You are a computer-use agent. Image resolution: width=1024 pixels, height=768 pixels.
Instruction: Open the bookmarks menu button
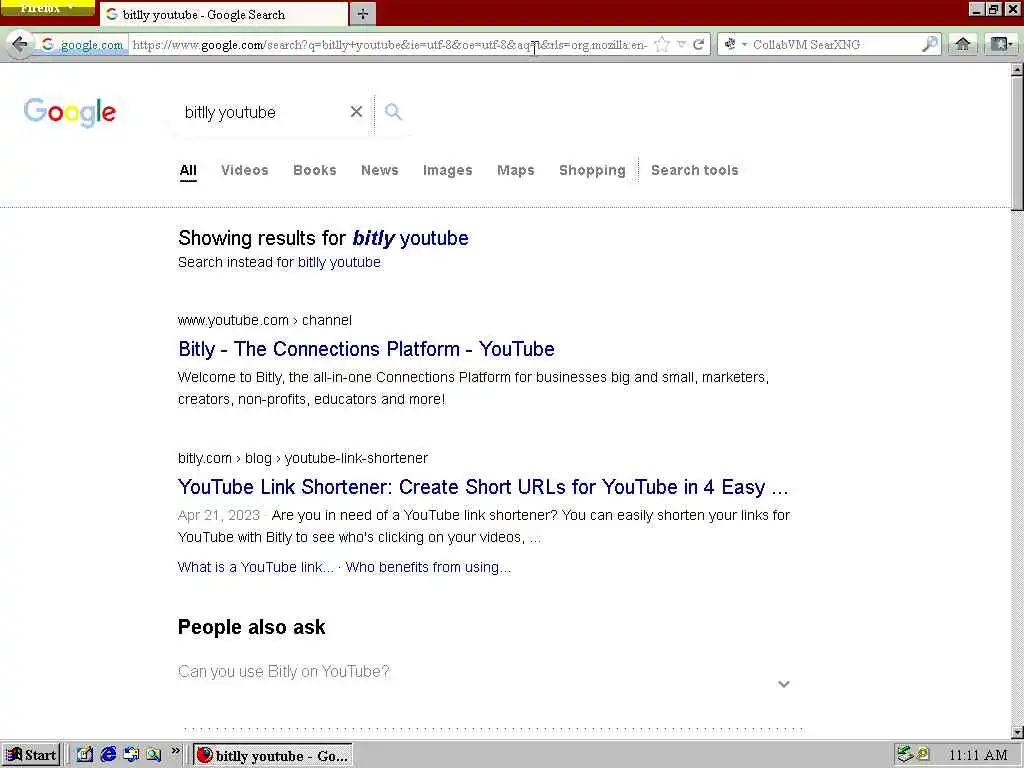pos(1001,44)
